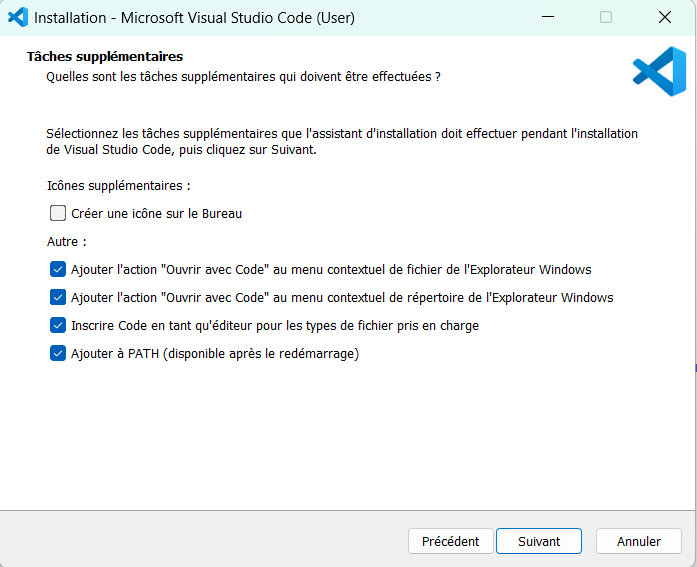The image size is (697, 567).
Task: Click the 'Quelles sont les tâches supplémentaires' subtitle
Action: [x=244, y=77]
